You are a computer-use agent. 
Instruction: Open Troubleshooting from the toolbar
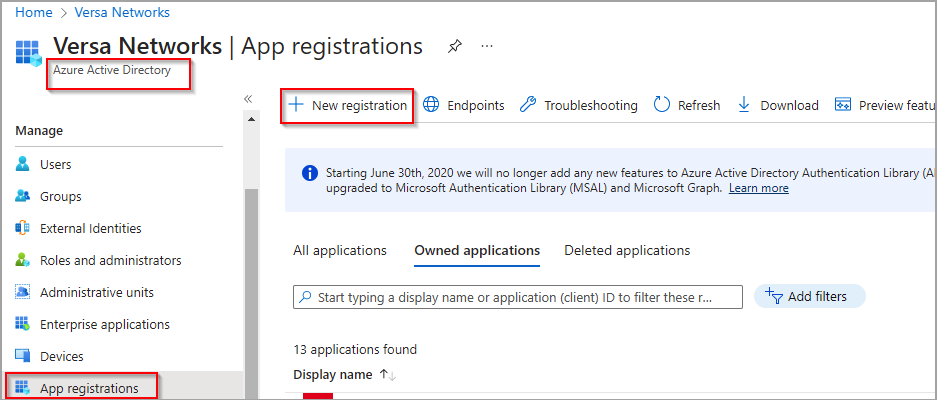point(578,105)
